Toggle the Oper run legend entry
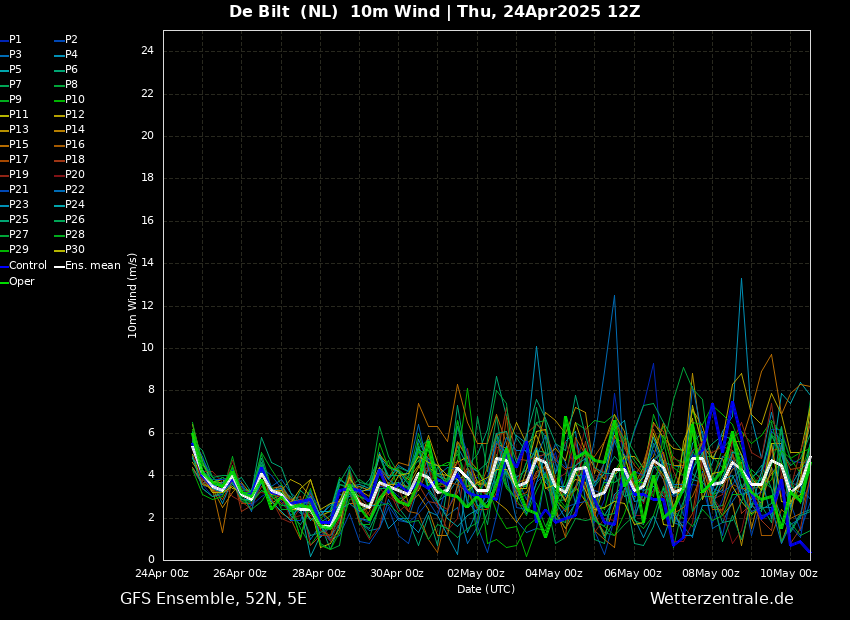The width and height of the screenshot is (850, 620). pos(21,282)
